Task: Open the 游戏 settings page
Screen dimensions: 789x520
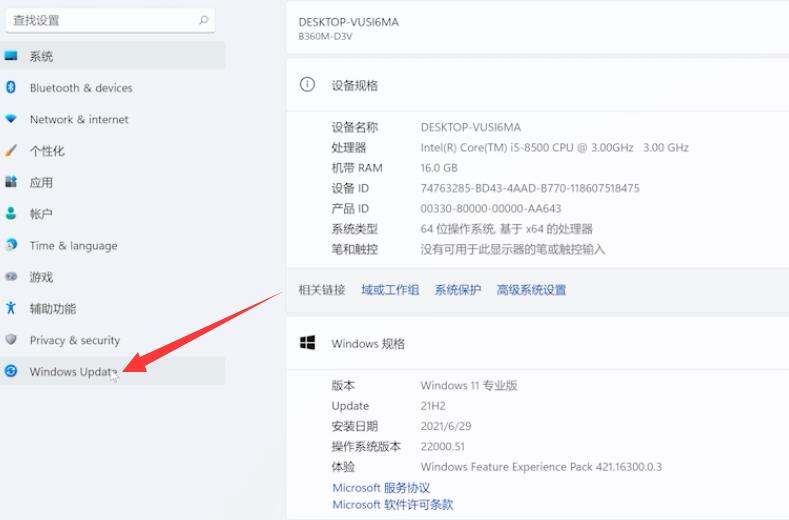Action: click(113, 277)
